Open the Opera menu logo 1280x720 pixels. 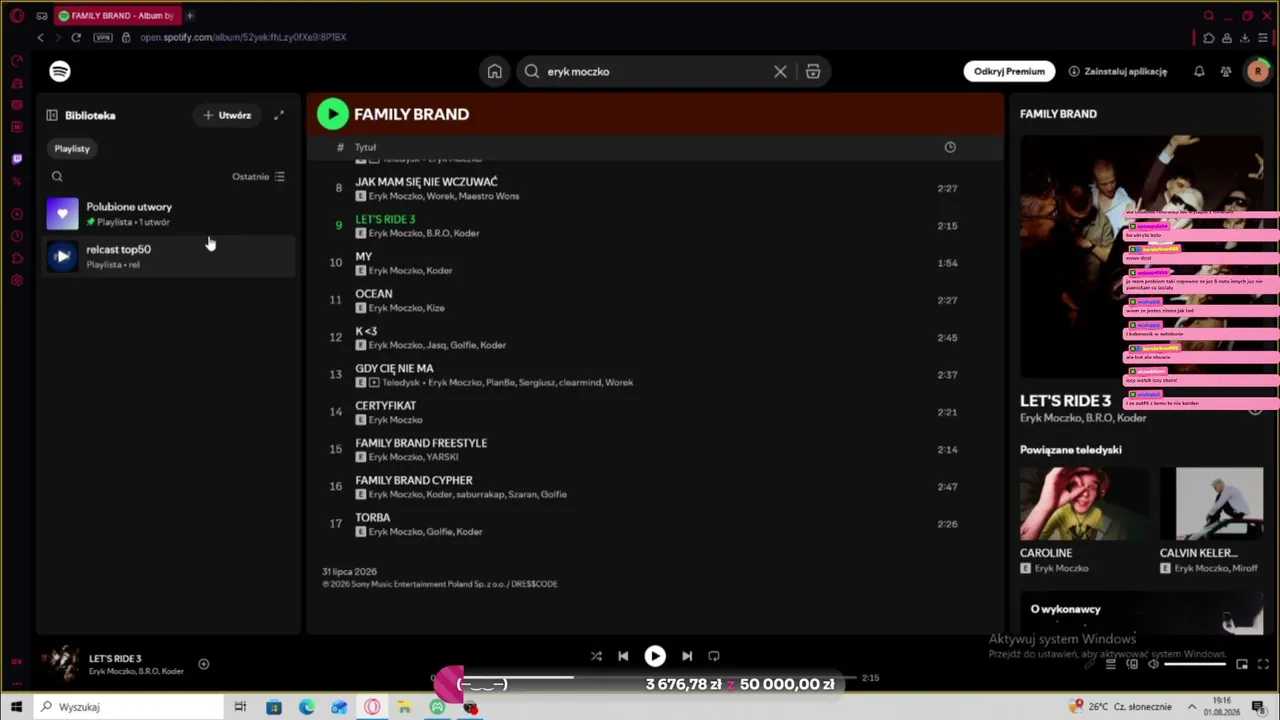click(x=16, y=16)
